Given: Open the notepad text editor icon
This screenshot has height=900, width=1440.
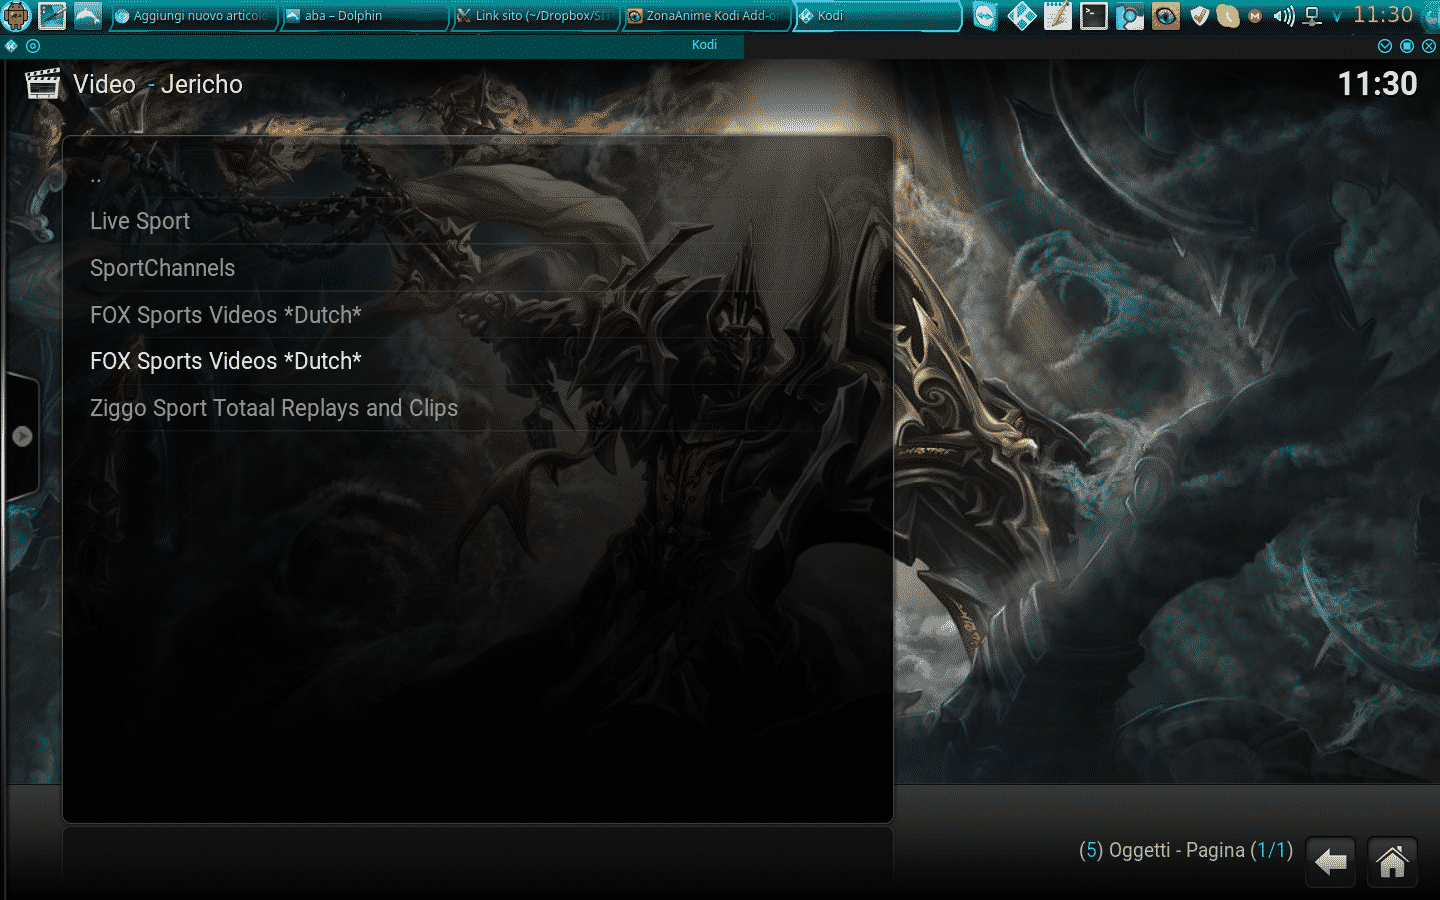Looking at the screenshot, I should click(x=1058, y=16).
